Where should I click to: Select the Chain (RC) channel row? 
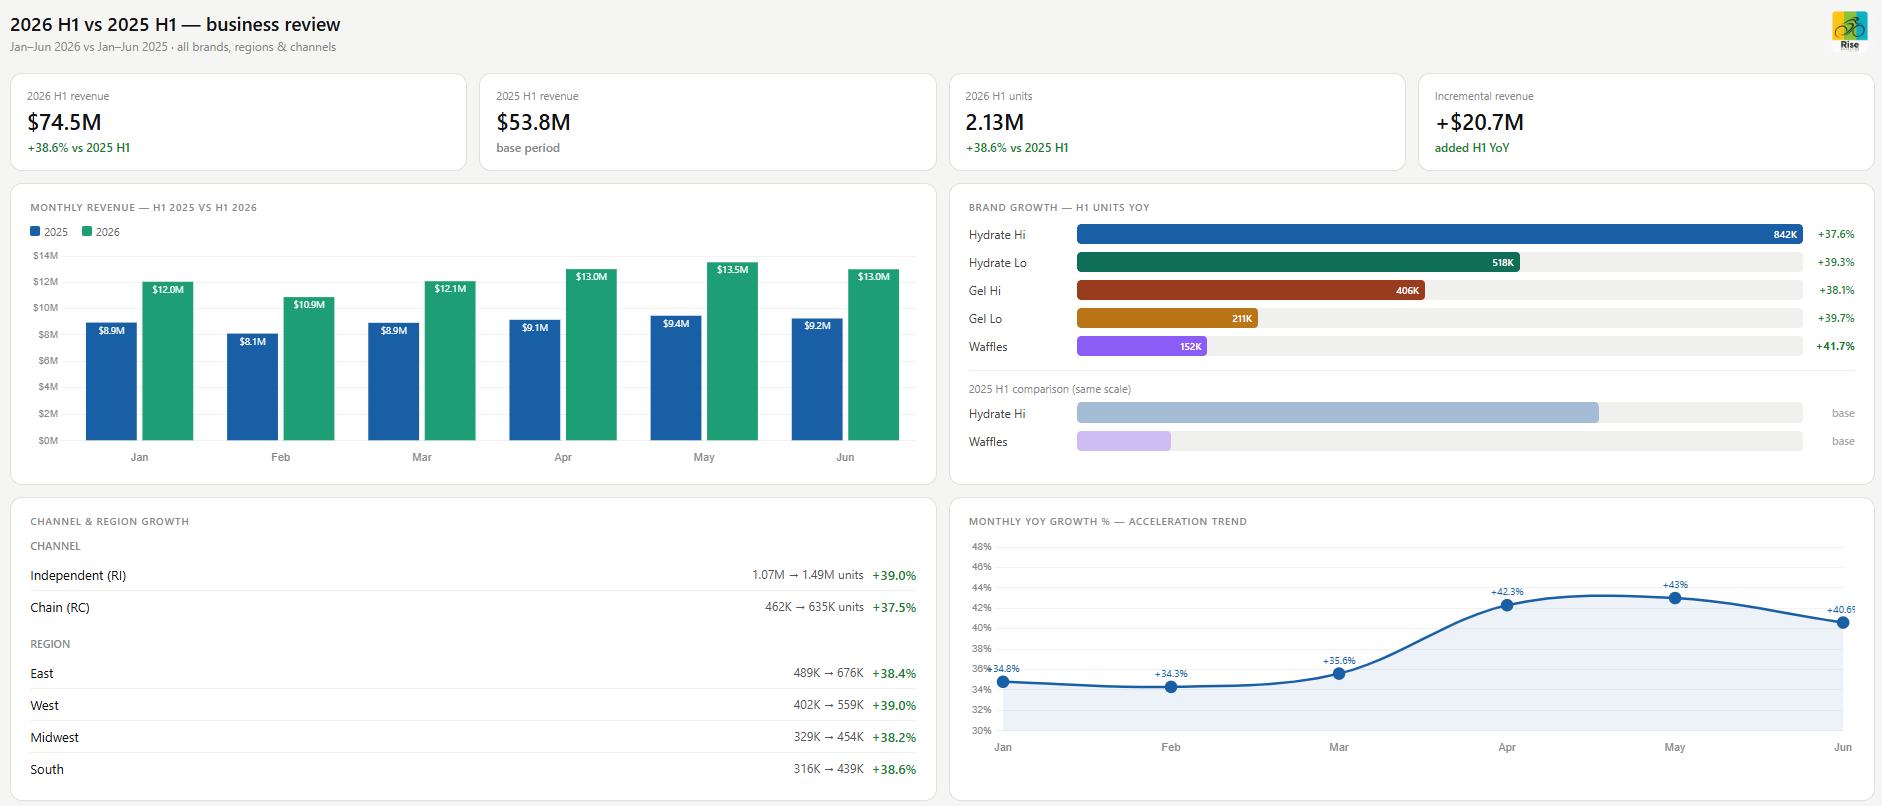click(473, 607)
